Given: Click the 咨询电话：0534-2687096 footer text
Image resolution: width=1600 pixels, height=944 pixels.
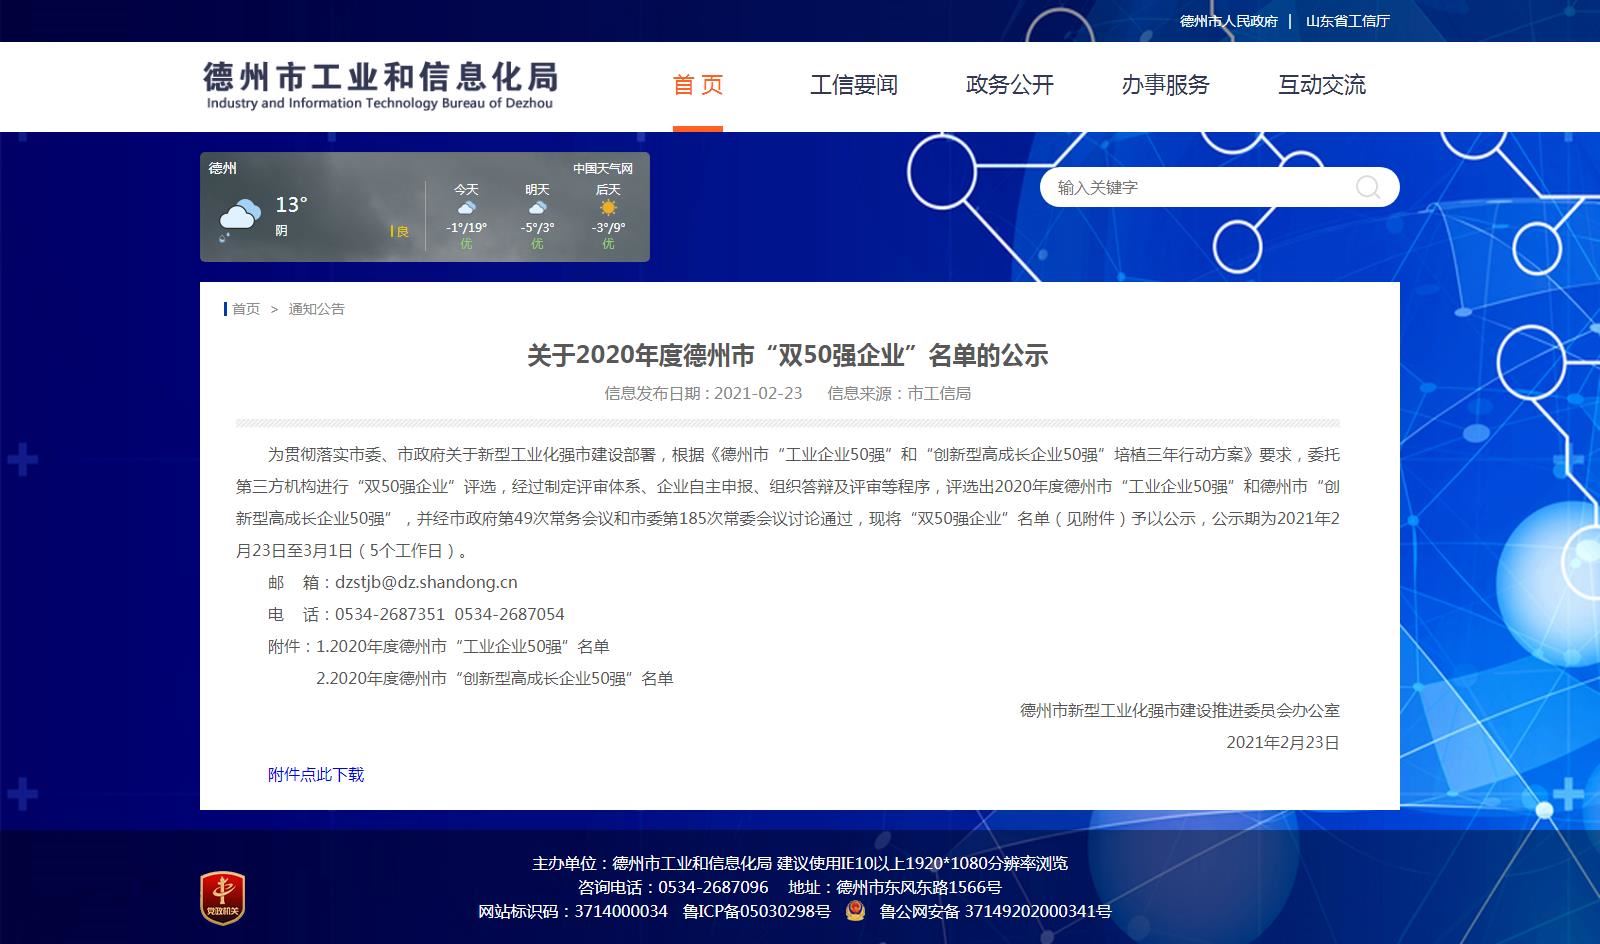Looking at the screenshot, I should pos(673,887).
